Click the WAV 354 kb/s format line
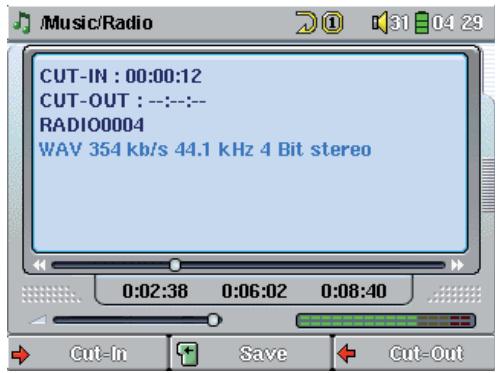 click(205, 149)
